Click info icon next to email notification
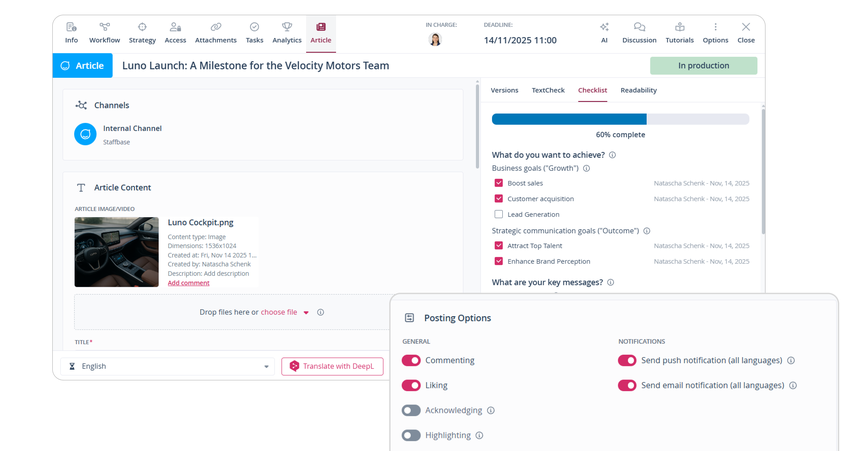This screenshot has width=858, height=451. (x=793, y=386)
